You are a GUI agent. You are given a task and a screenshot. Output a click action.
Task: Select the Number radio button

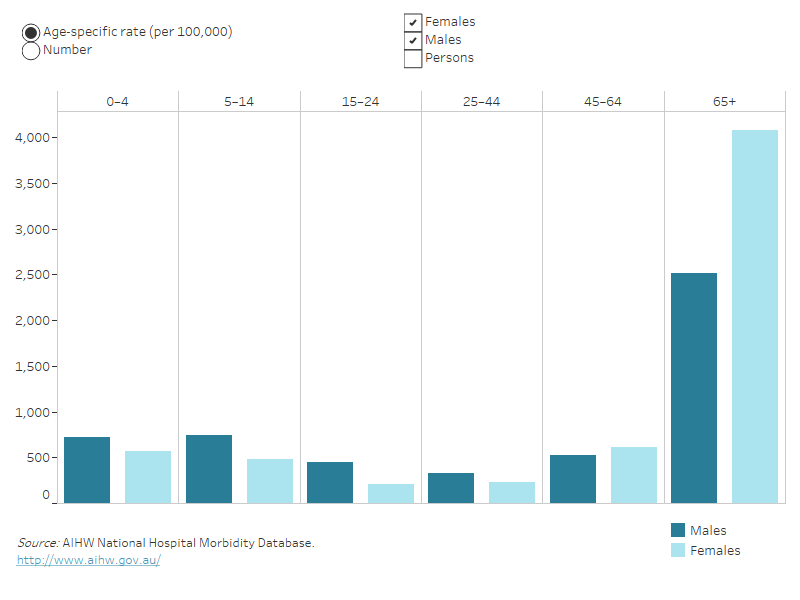31,50
